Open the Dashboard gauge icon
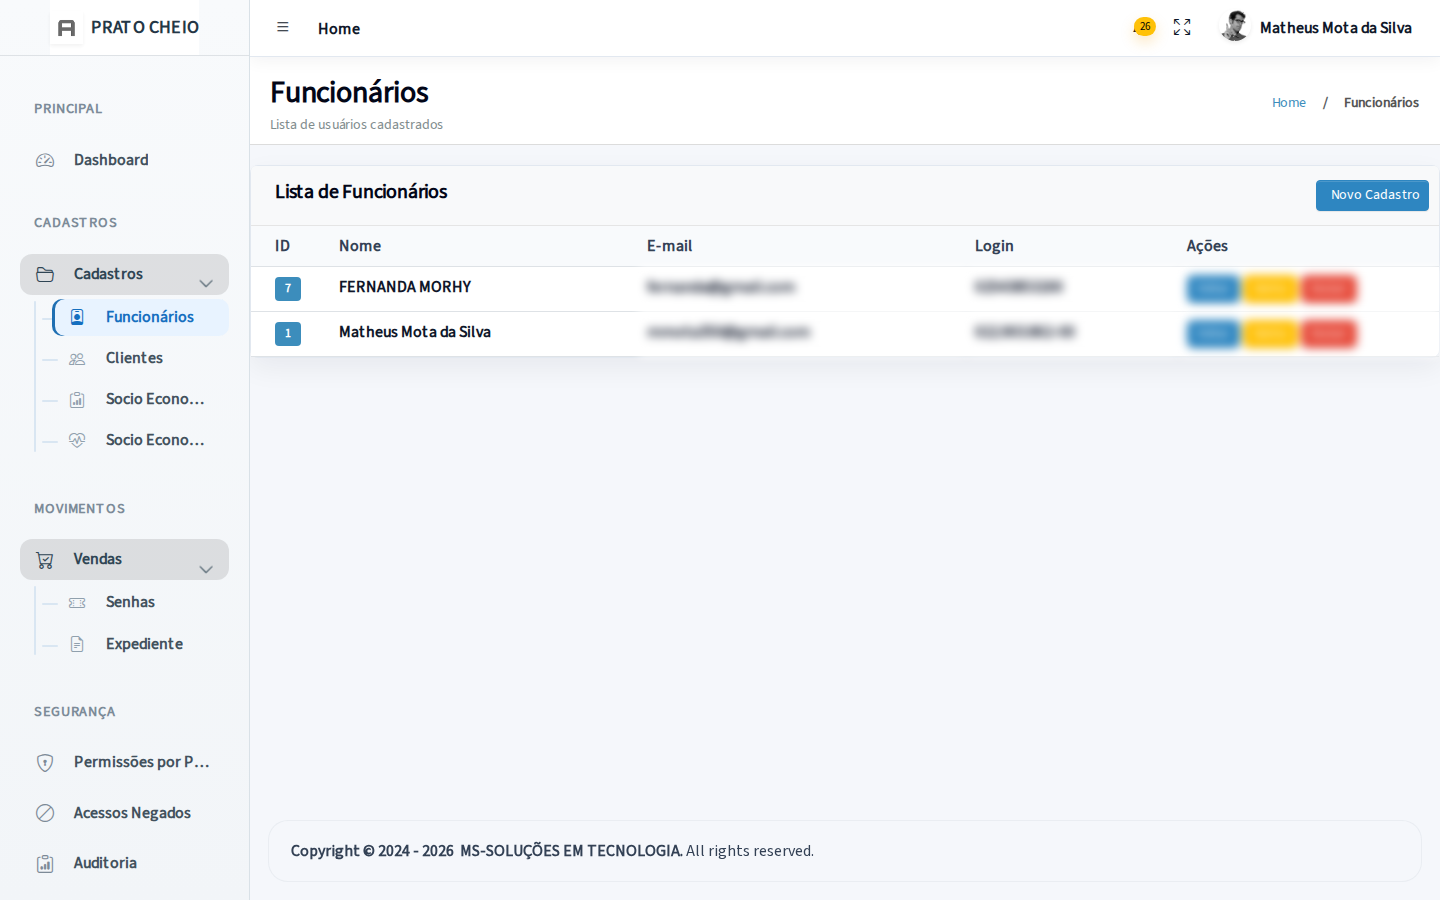1440x900 pixels. (x=45, y=160)
